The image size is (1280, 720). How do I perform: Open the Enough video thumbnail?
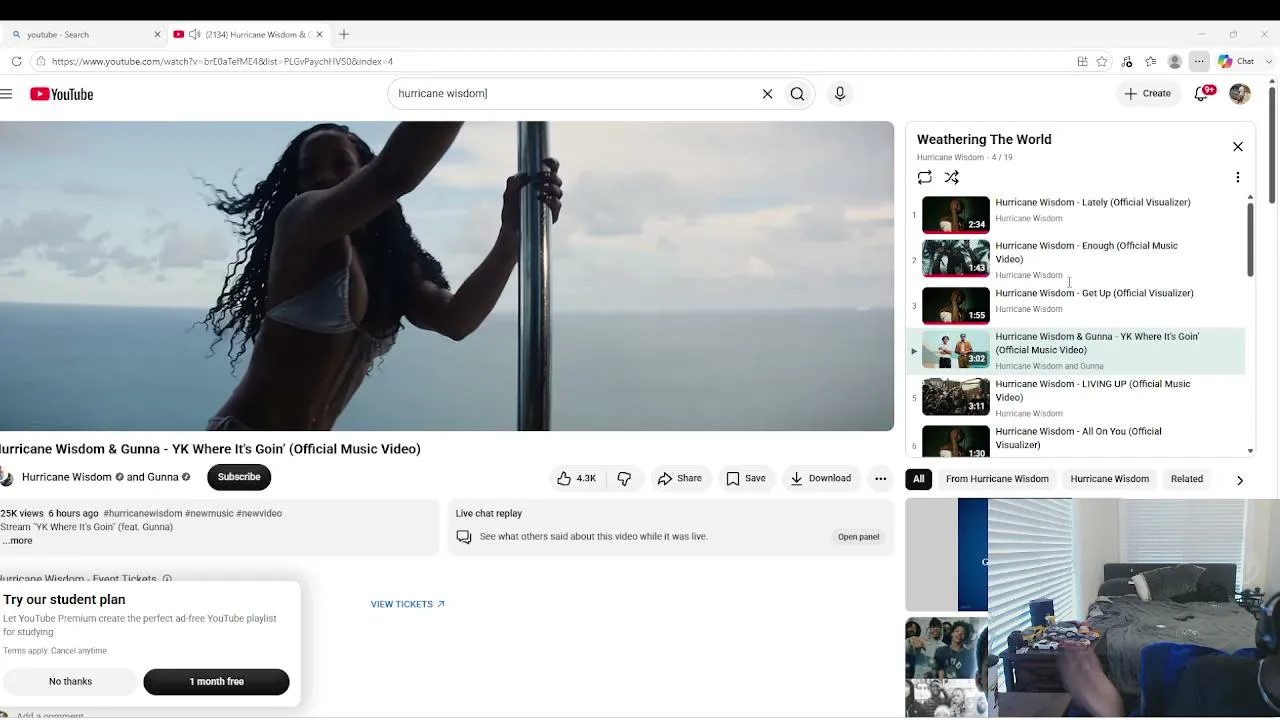coord(955,259)
